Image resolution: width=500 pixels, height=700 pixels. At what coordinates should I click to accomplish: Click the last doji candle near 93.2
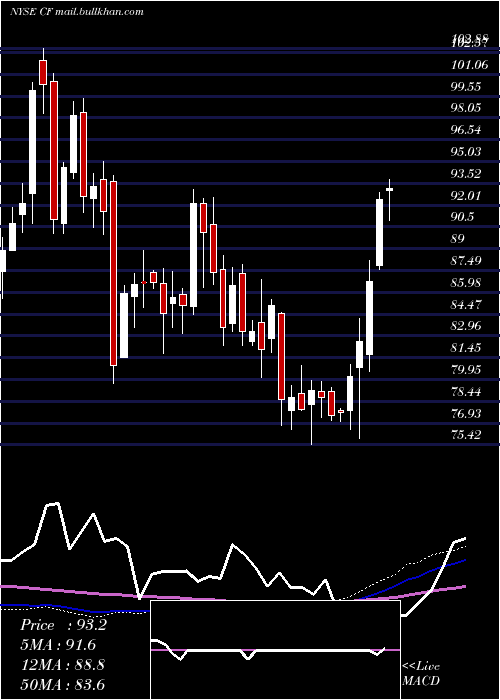point(390,190)
